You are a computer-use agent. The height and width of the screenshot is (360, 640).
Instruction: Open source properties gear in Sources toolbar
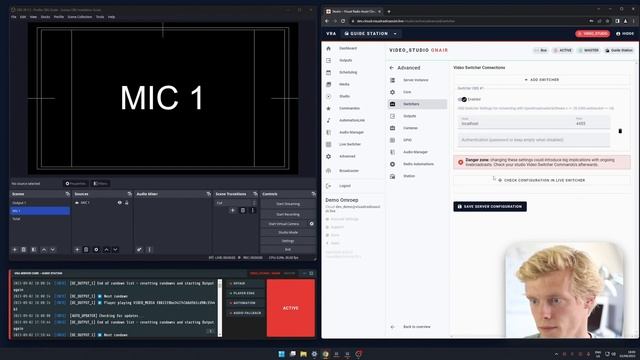[x=96, y=249]
